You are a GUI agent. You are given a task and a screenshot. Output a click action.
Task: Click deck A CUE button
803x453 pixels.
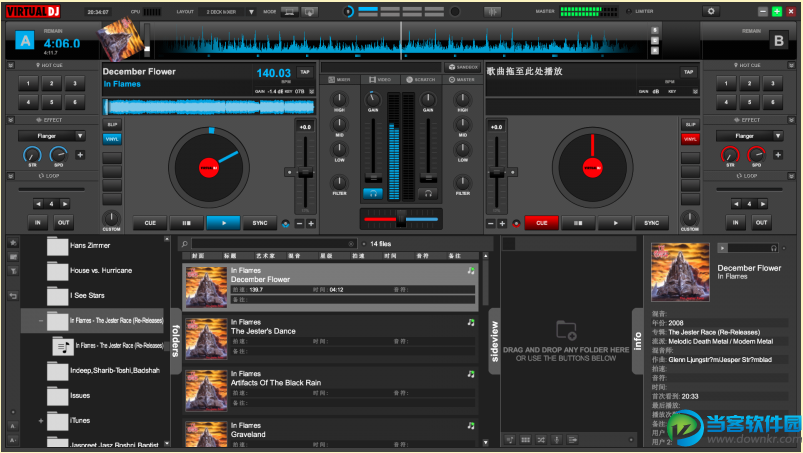pos(150,223)
